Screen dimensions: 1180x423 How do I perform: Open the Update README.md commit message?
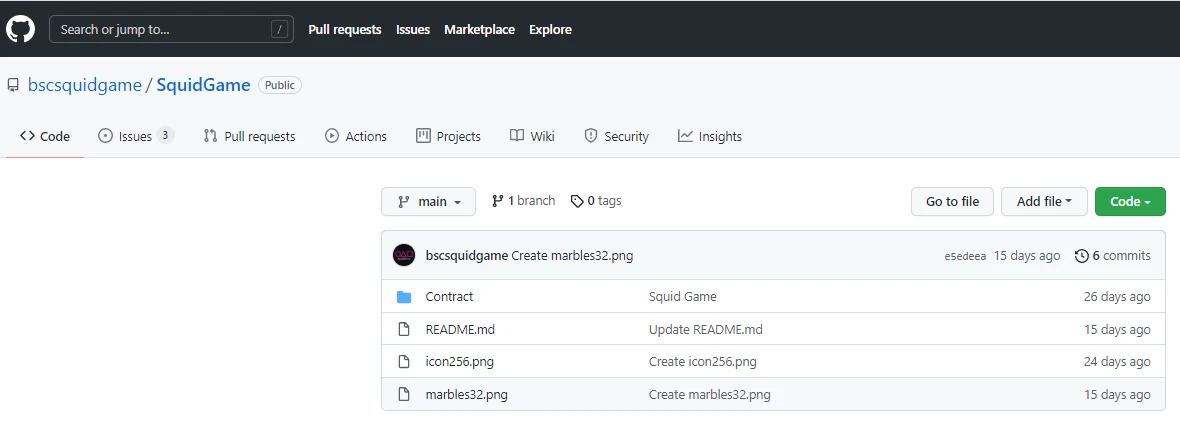pyautogui.click(x=706, y=329)
